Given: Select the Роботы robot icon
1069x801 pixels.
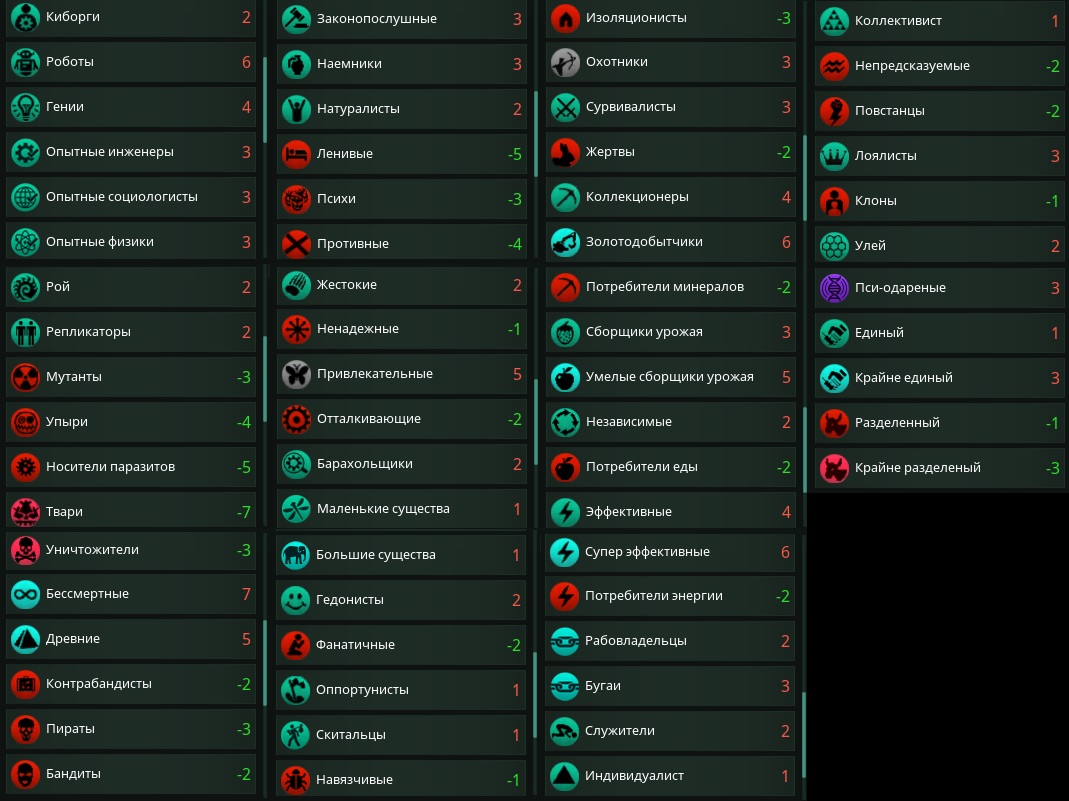Looking at the screenshot, I should (25, 63).
